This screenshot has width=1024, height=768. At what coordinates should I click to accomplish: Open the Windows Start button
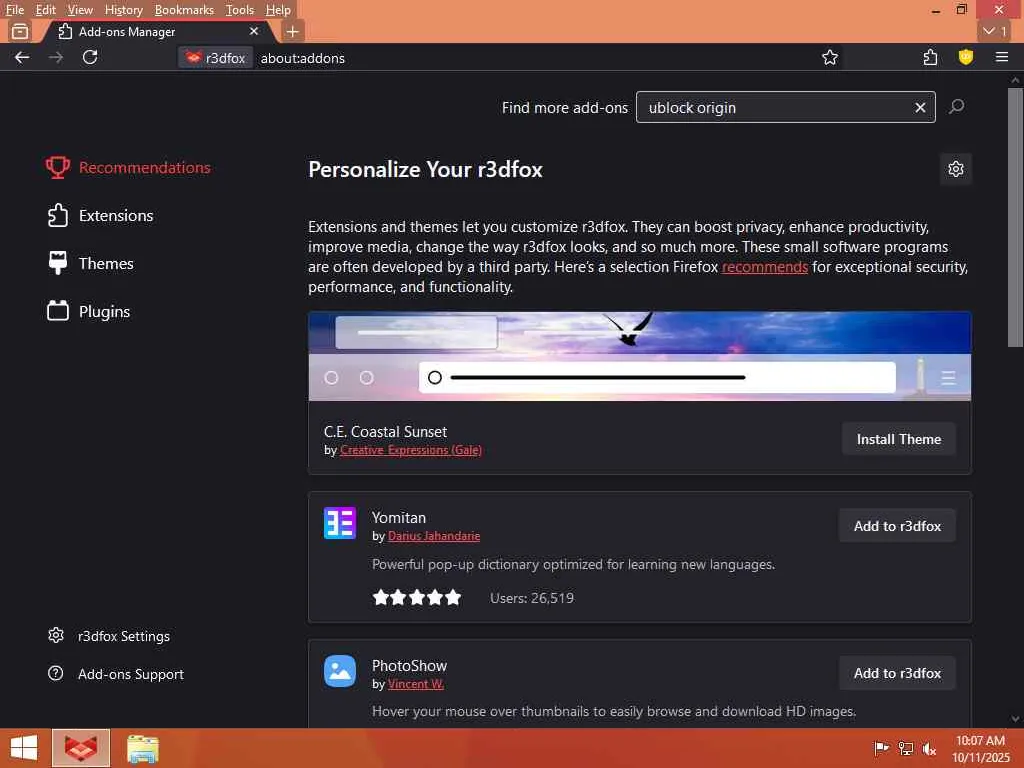tap(24, 748)
